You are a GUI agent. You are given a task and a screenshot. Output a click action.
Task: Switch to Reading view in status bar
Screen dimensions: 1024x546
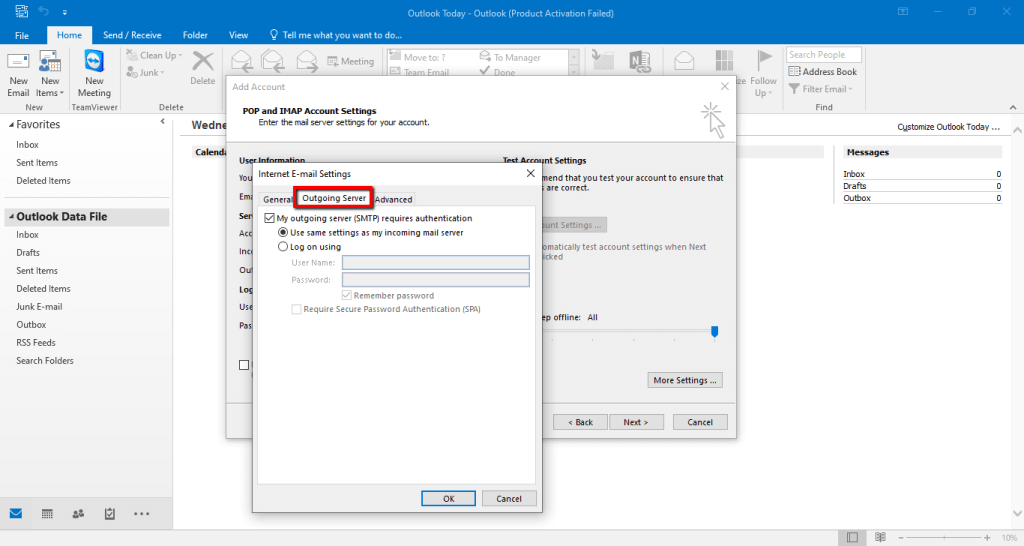pos(880,538)
